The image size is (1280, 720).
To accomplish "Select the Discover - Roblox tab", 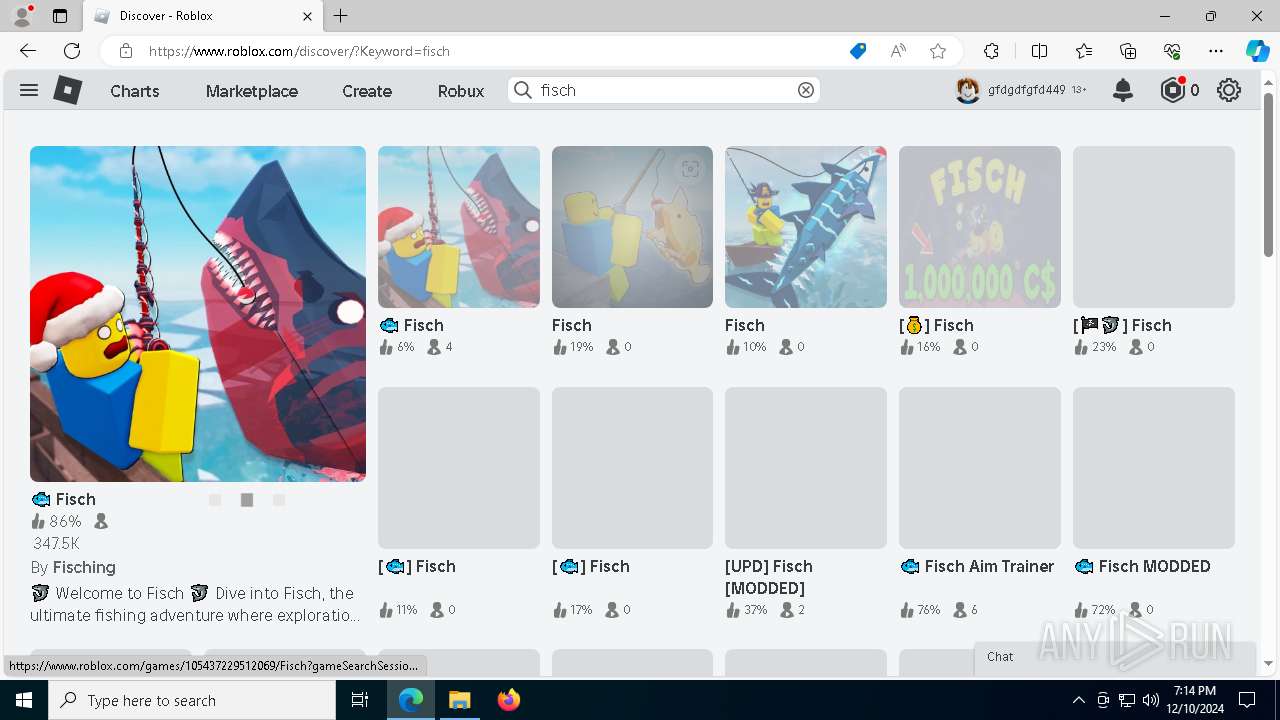I will click(202, 16).
